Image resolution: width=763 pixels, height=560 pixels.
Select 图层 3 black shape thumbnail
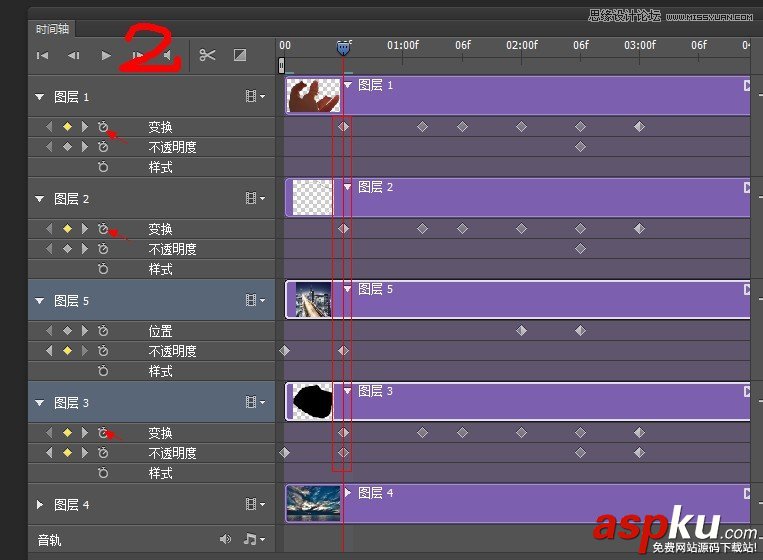pyautogui.click(x=313, y=402)
